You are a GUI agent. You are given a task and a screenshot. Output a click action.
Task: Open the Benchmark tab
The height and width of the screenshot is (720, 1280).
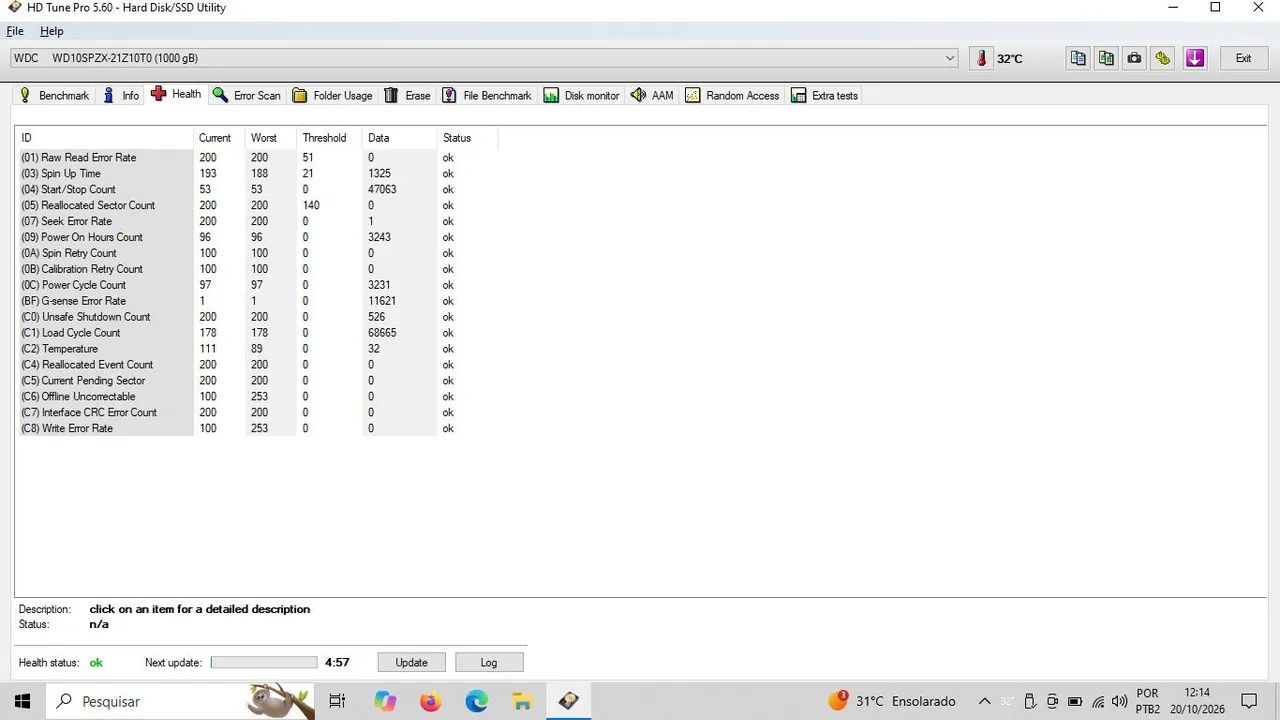(x=54, y=95)
